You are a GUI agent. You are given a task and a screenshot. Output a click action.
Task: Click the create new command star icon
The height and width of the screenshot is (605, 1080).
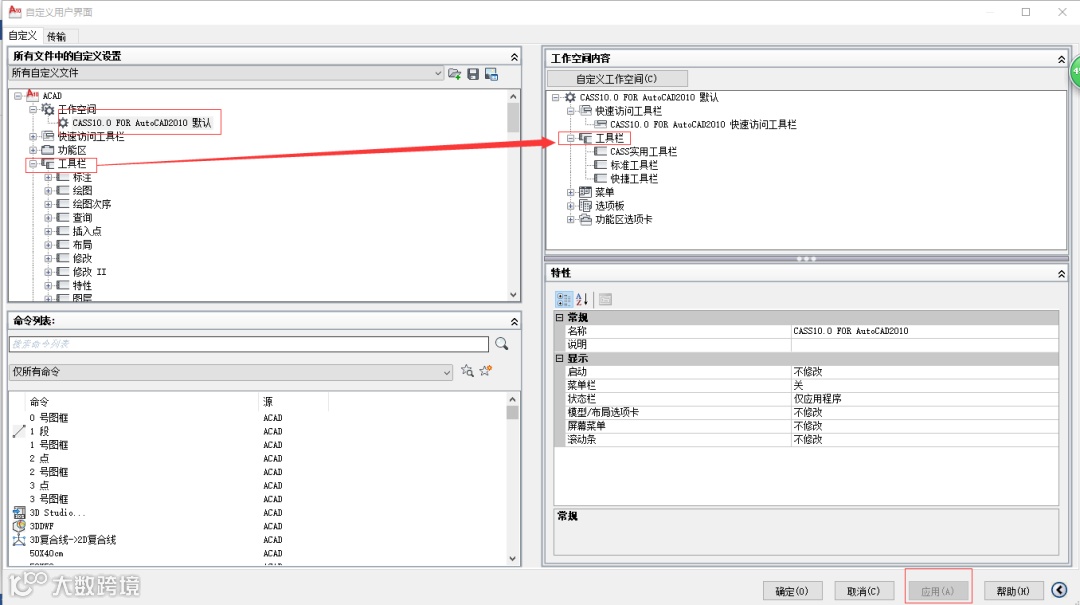pos(486,371)
